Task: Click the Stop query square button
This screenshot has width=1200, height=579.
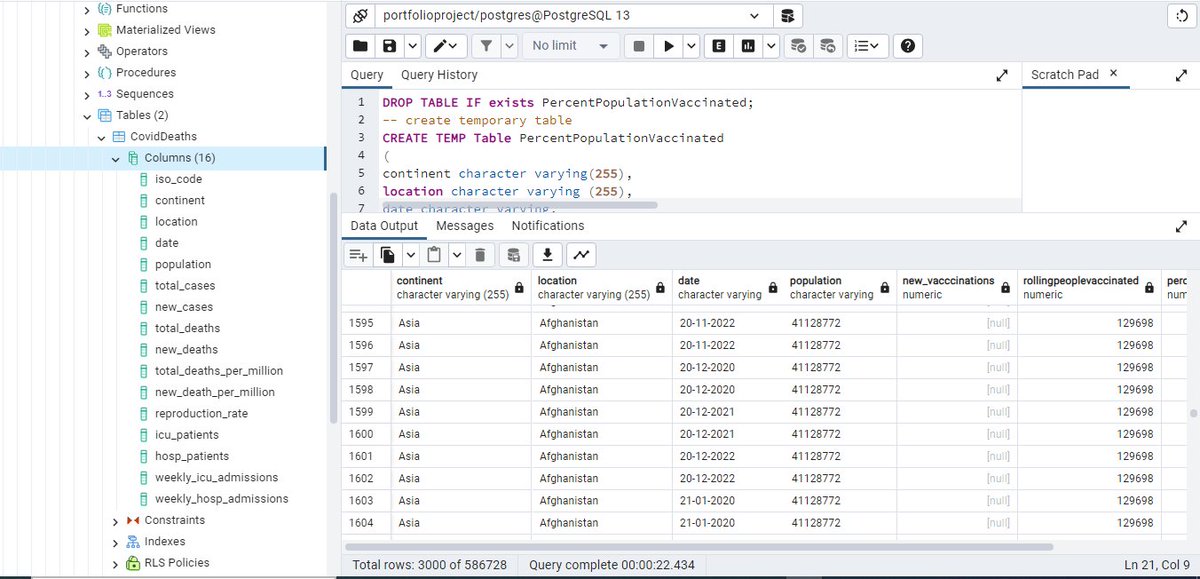Action: click(639, 46)
